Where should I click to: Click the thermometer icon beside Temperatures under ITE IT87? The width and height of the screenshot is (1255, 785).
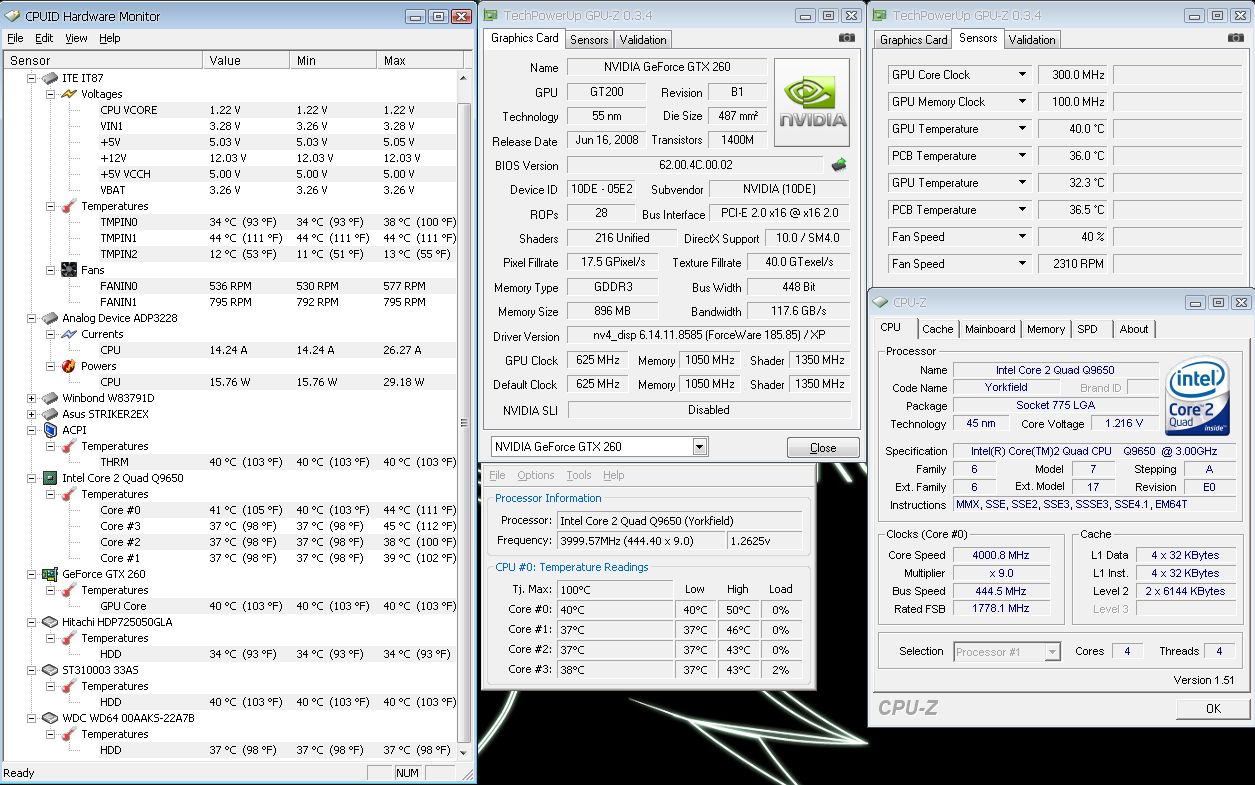[x=69, y=206]
